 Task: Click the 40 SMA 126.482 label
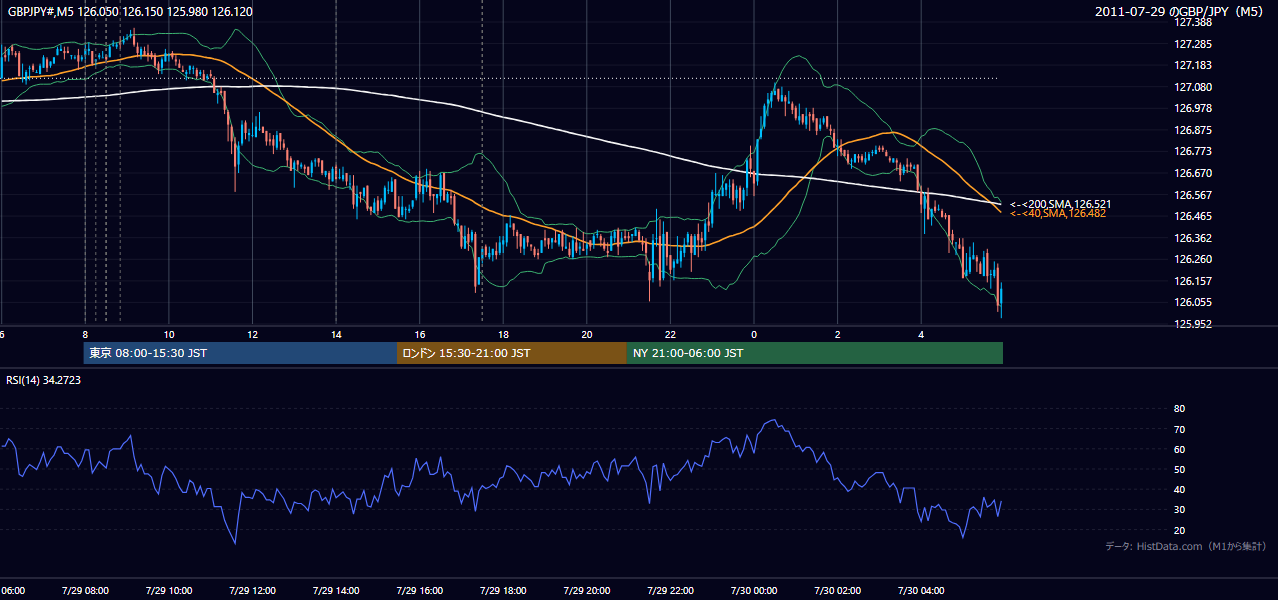tap(1057, 214)
